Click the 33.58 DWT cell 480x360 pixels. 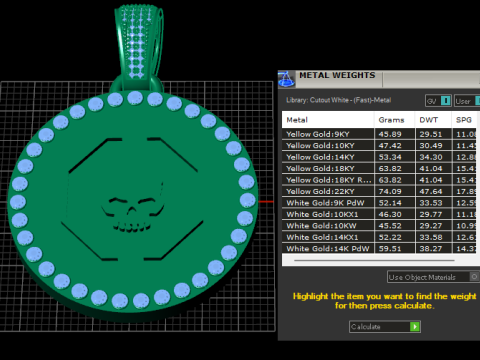tap(434, 237)
